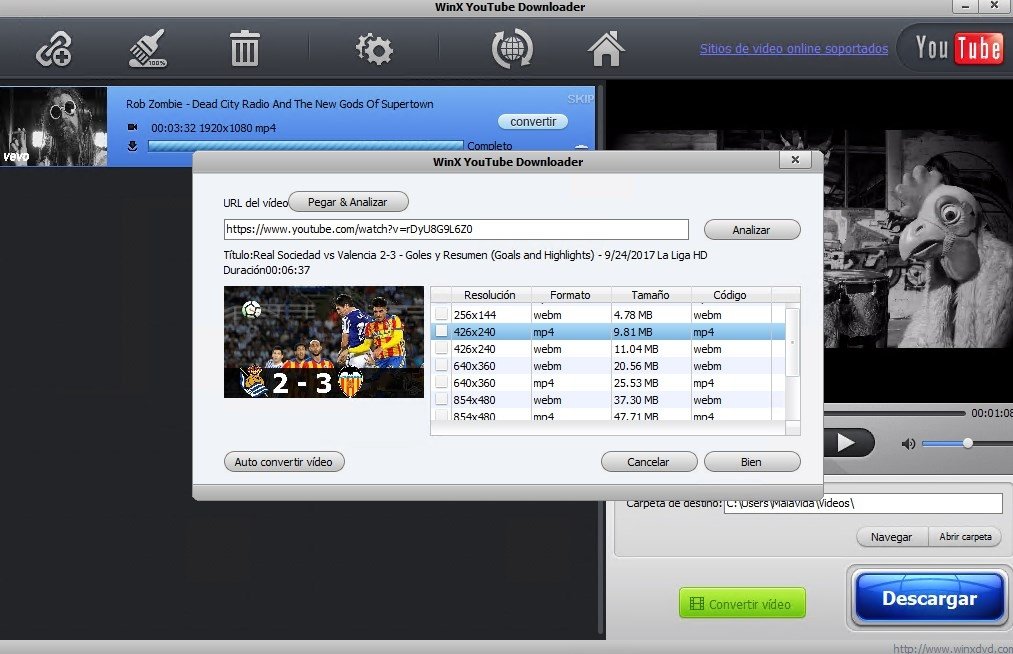Click the Resolución column header
Image resolution: width=1013 pixels, height=654 pixels.
tap(489, 295)
